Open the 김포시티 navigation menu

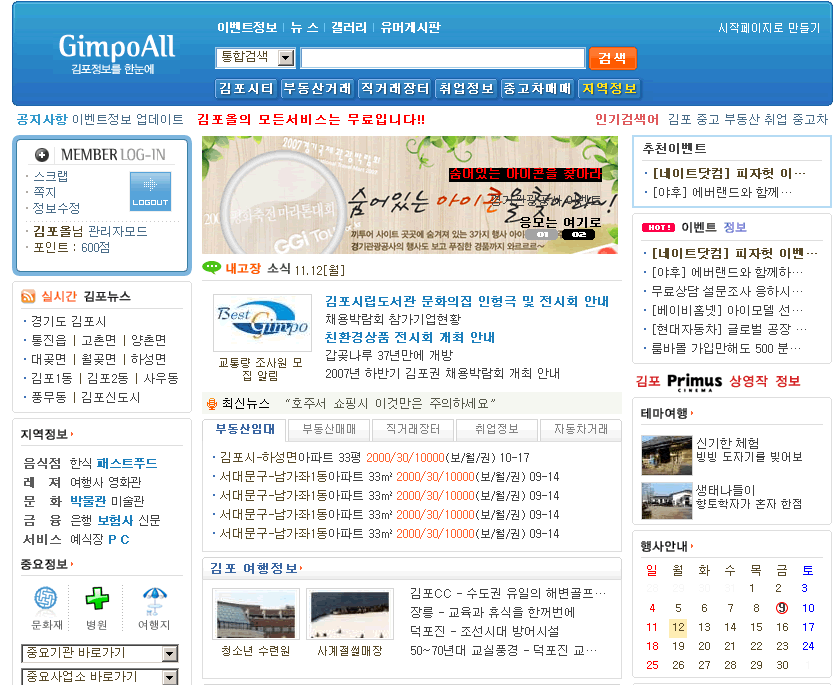(246, 88)
